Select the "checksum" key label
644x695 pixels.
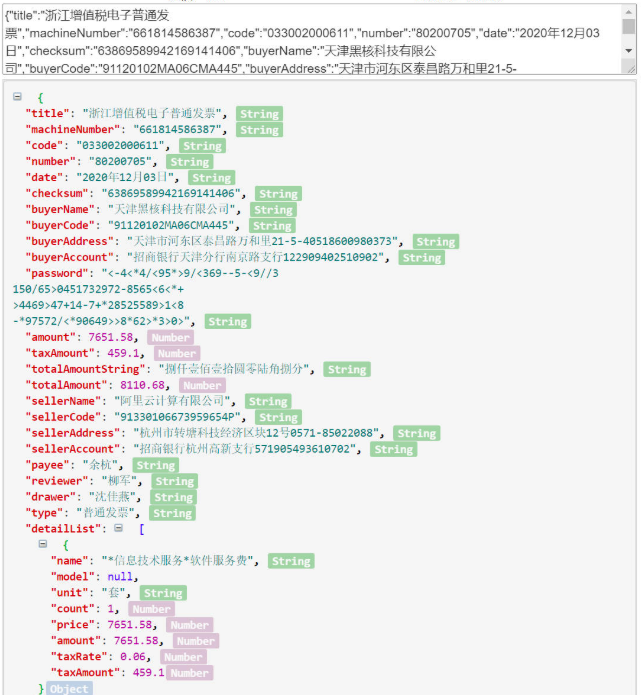tap(57, 194)
